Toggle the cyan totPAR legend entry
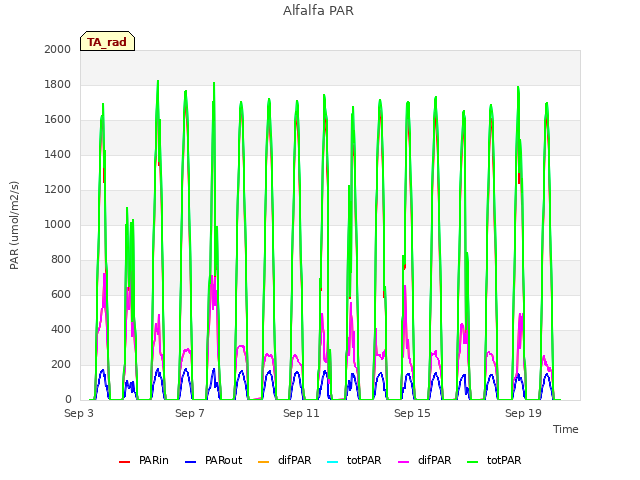The height and width of the screenshot is (480, 640). click(354, 460)
